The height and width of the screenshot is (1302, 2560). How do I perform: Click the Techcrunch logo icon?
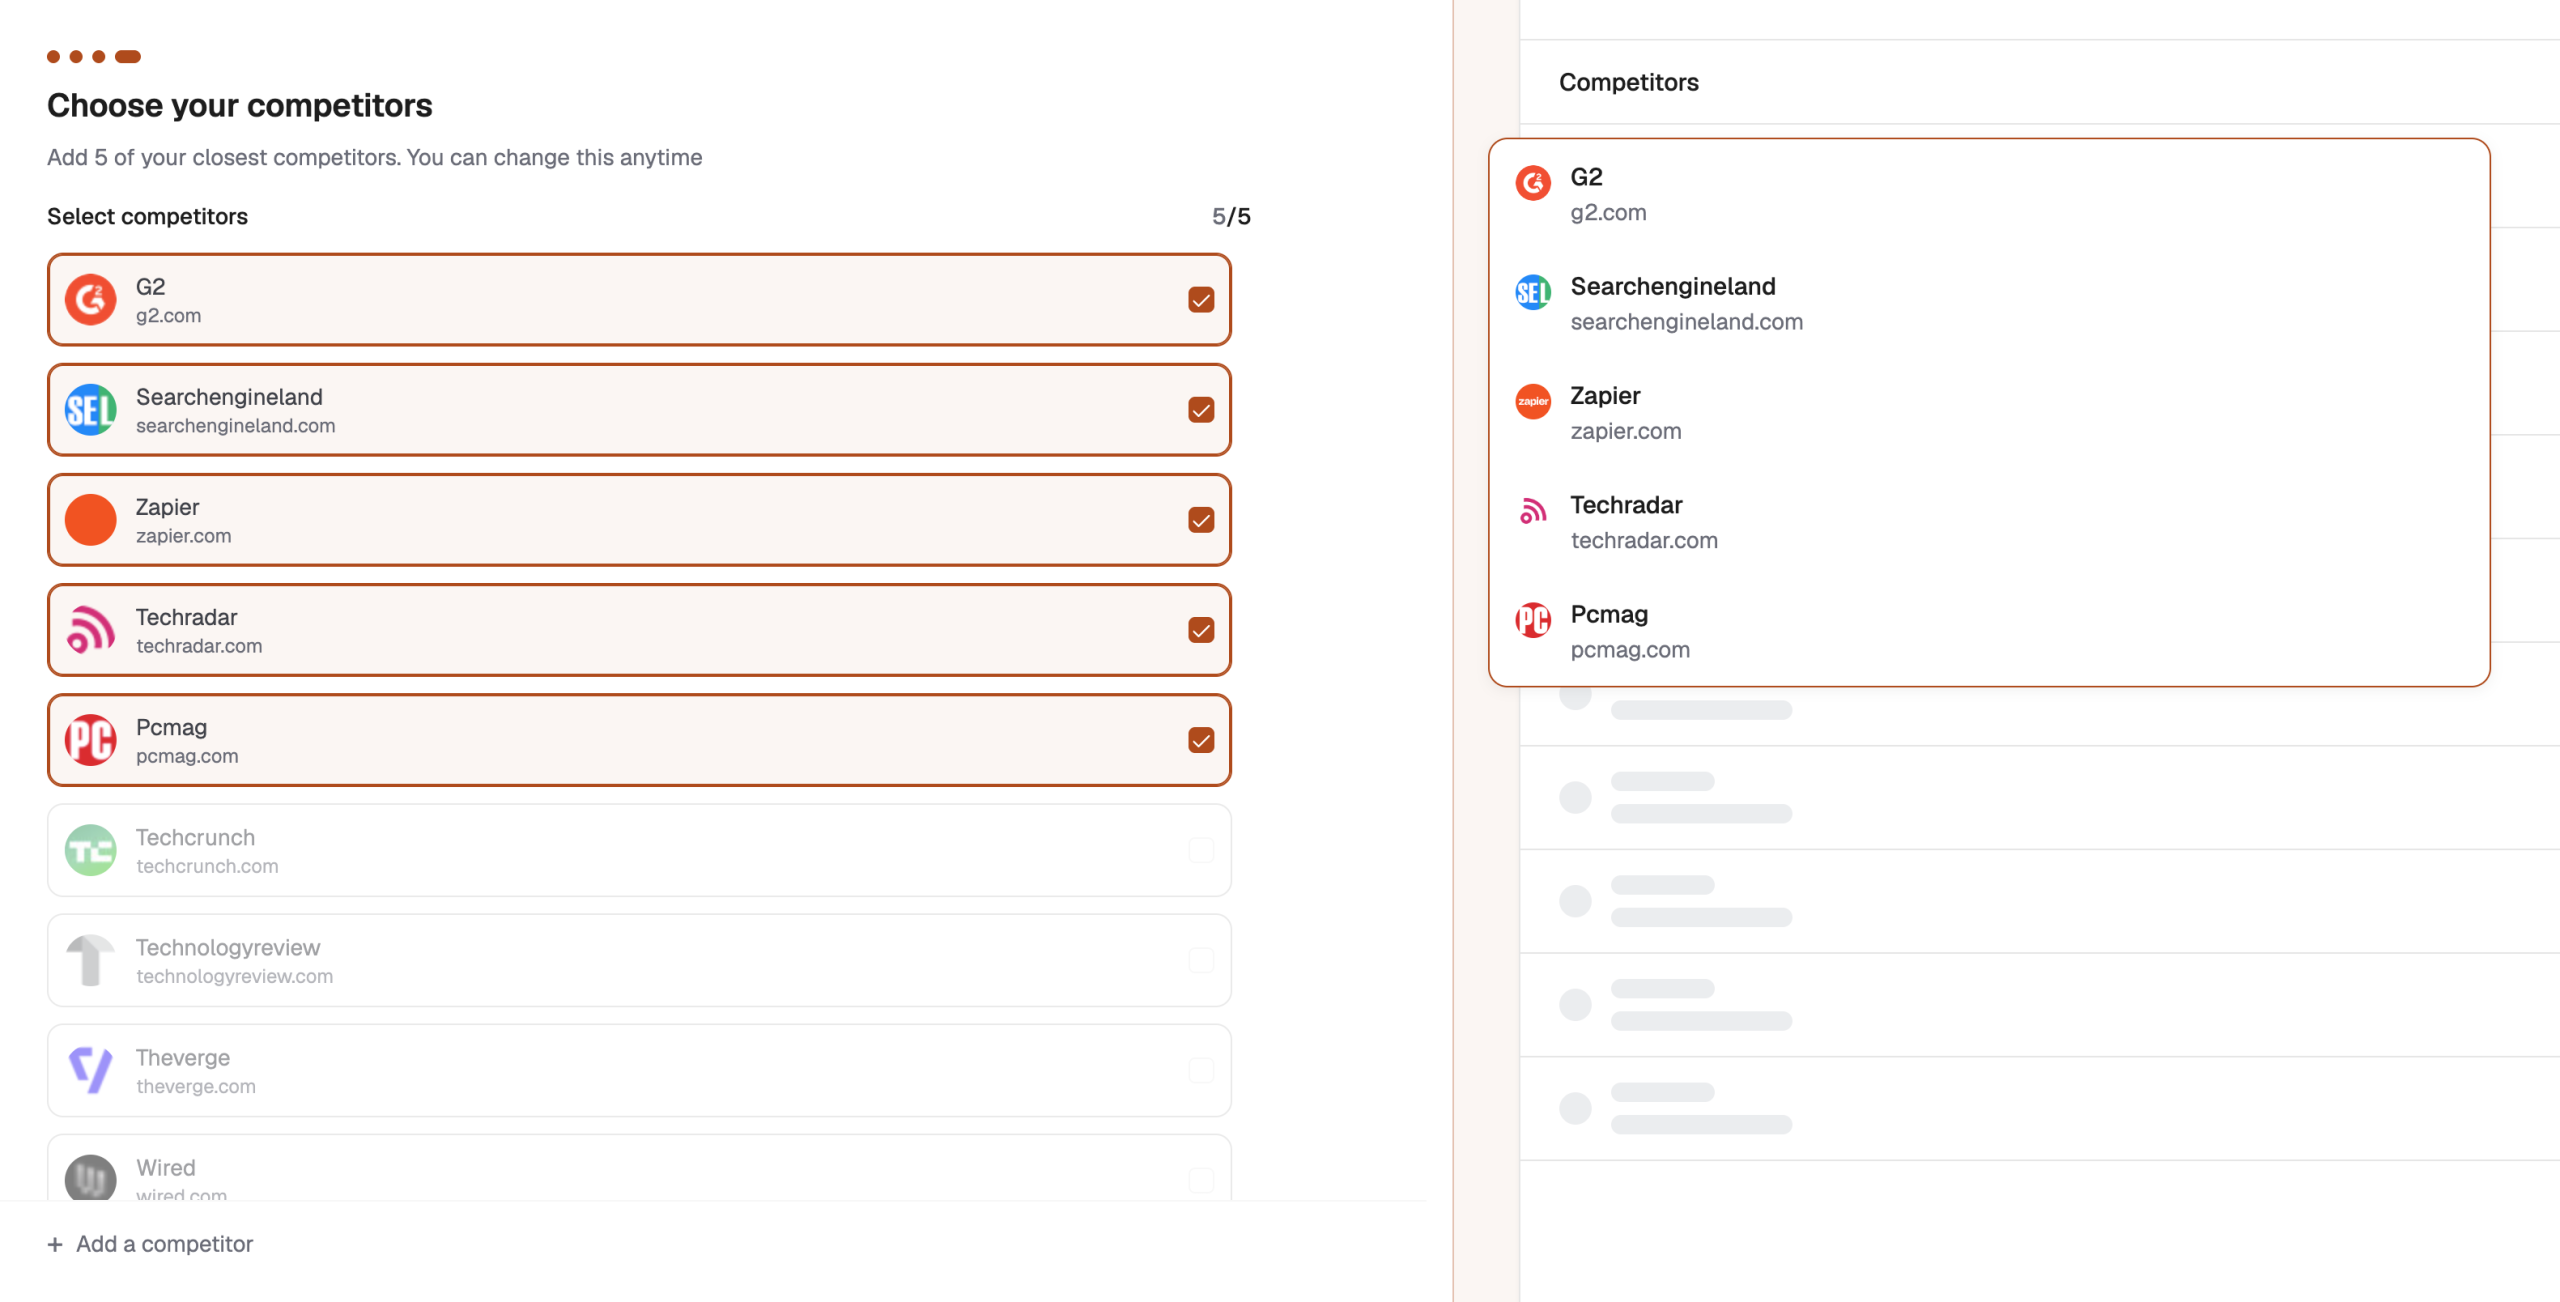[x=90, y=850]
